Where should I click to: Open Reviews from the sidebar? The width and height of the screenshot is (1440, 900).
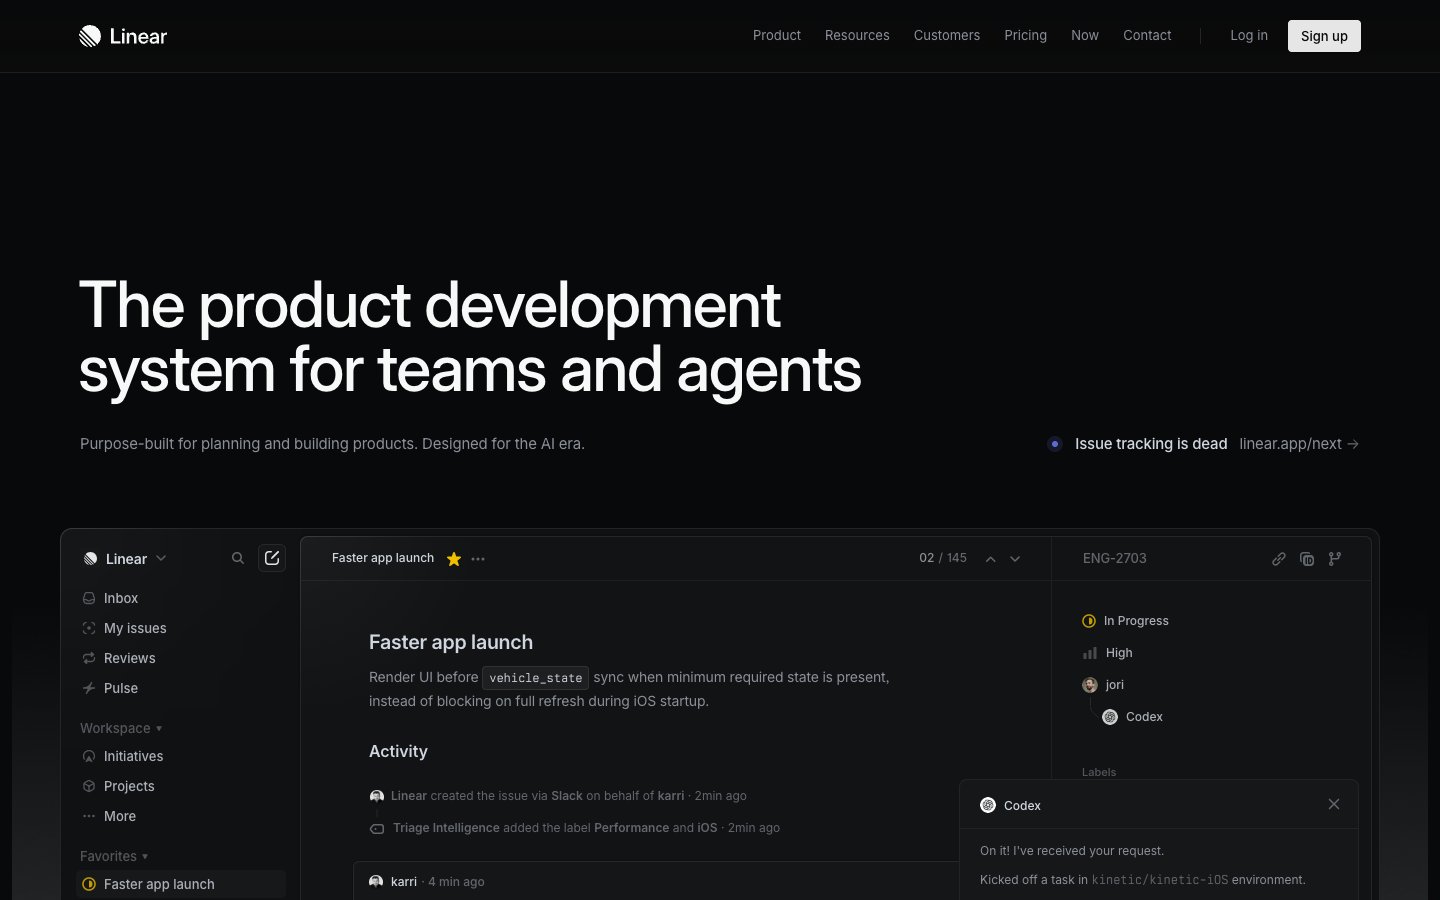[x=129, y=658]
